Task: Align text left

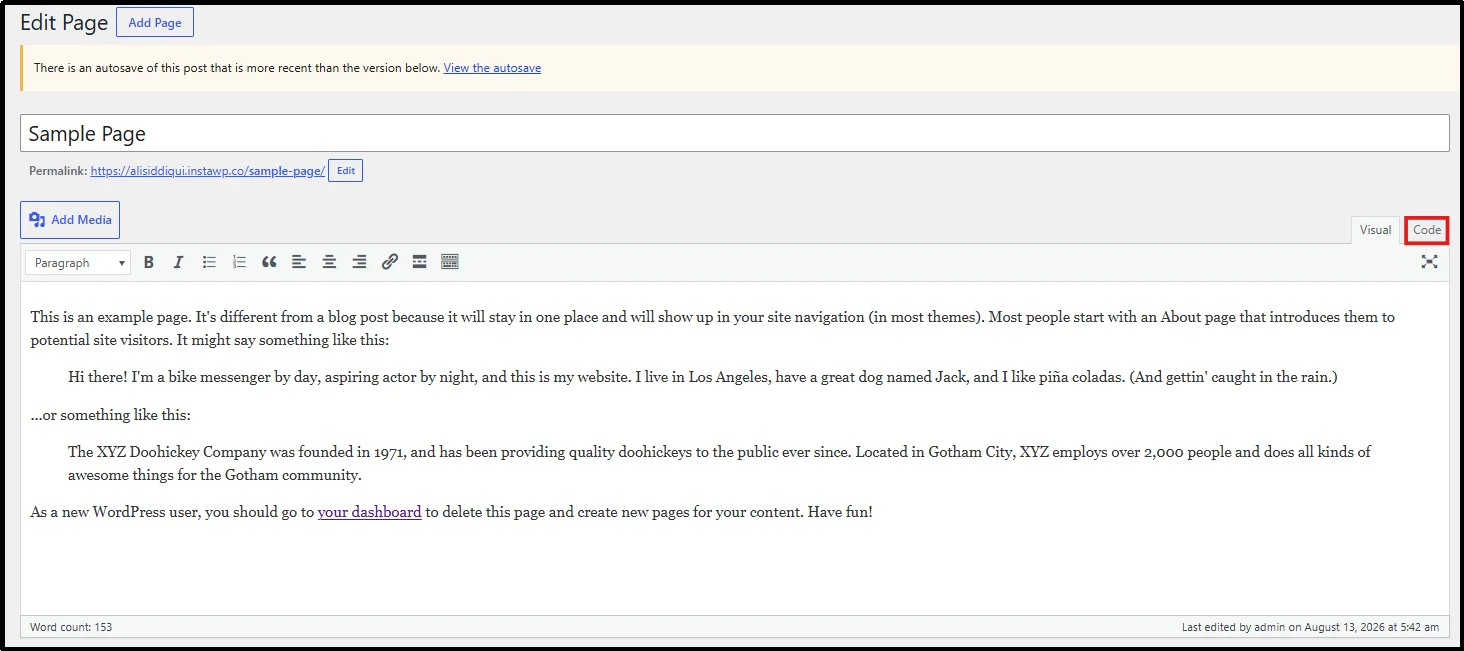Action: point(299,262)
